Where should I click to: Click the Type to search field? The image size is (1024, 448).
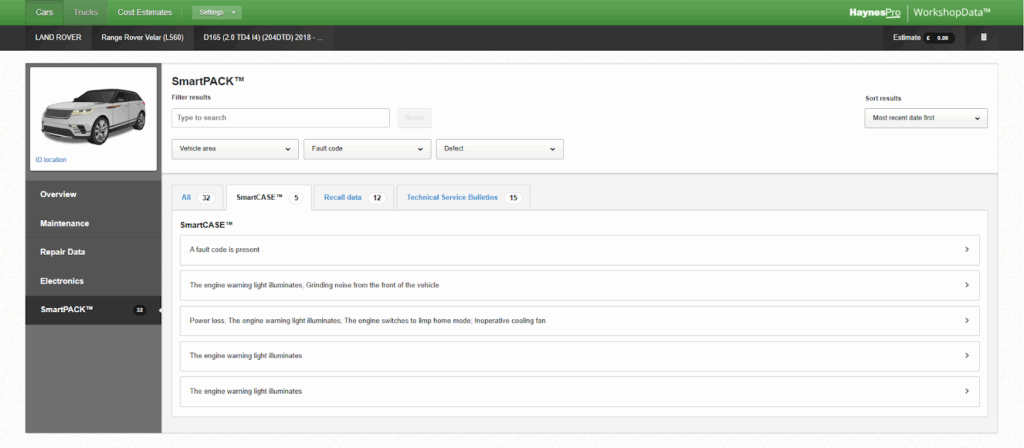tap(280, 118)
